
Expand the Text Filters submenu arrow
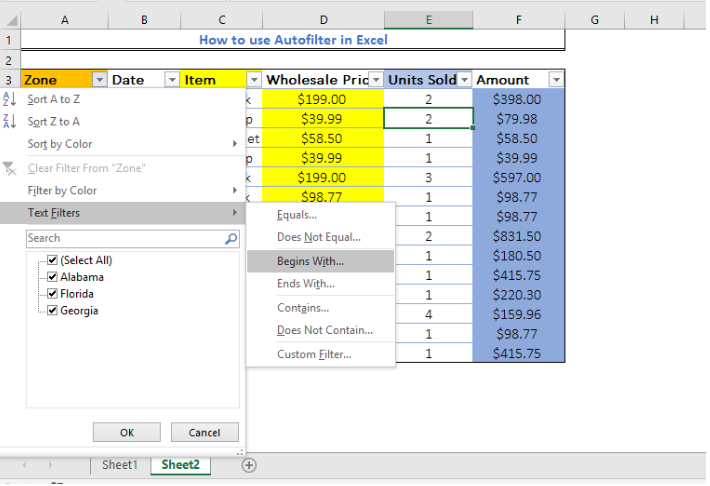pyautogui.click(x=235, y=212)
